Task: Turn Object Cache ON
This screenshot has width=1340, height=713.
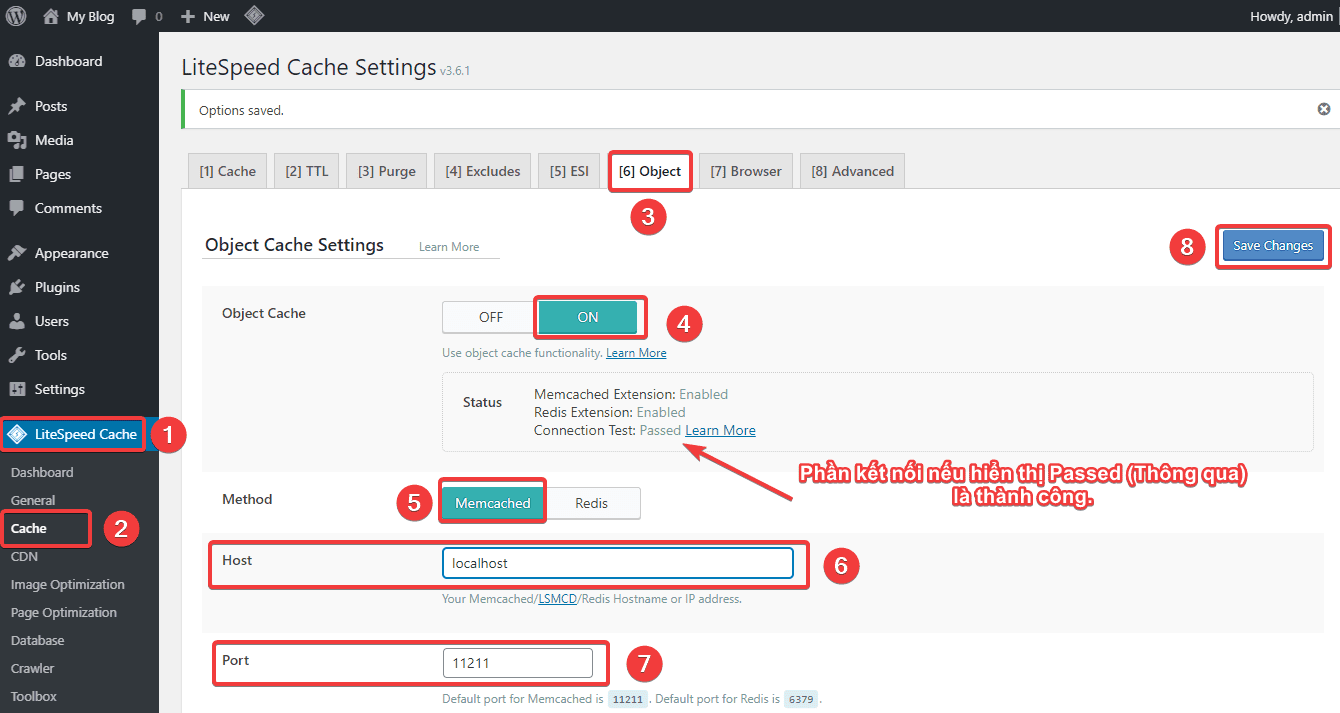Action: click(x=588, y=317)
